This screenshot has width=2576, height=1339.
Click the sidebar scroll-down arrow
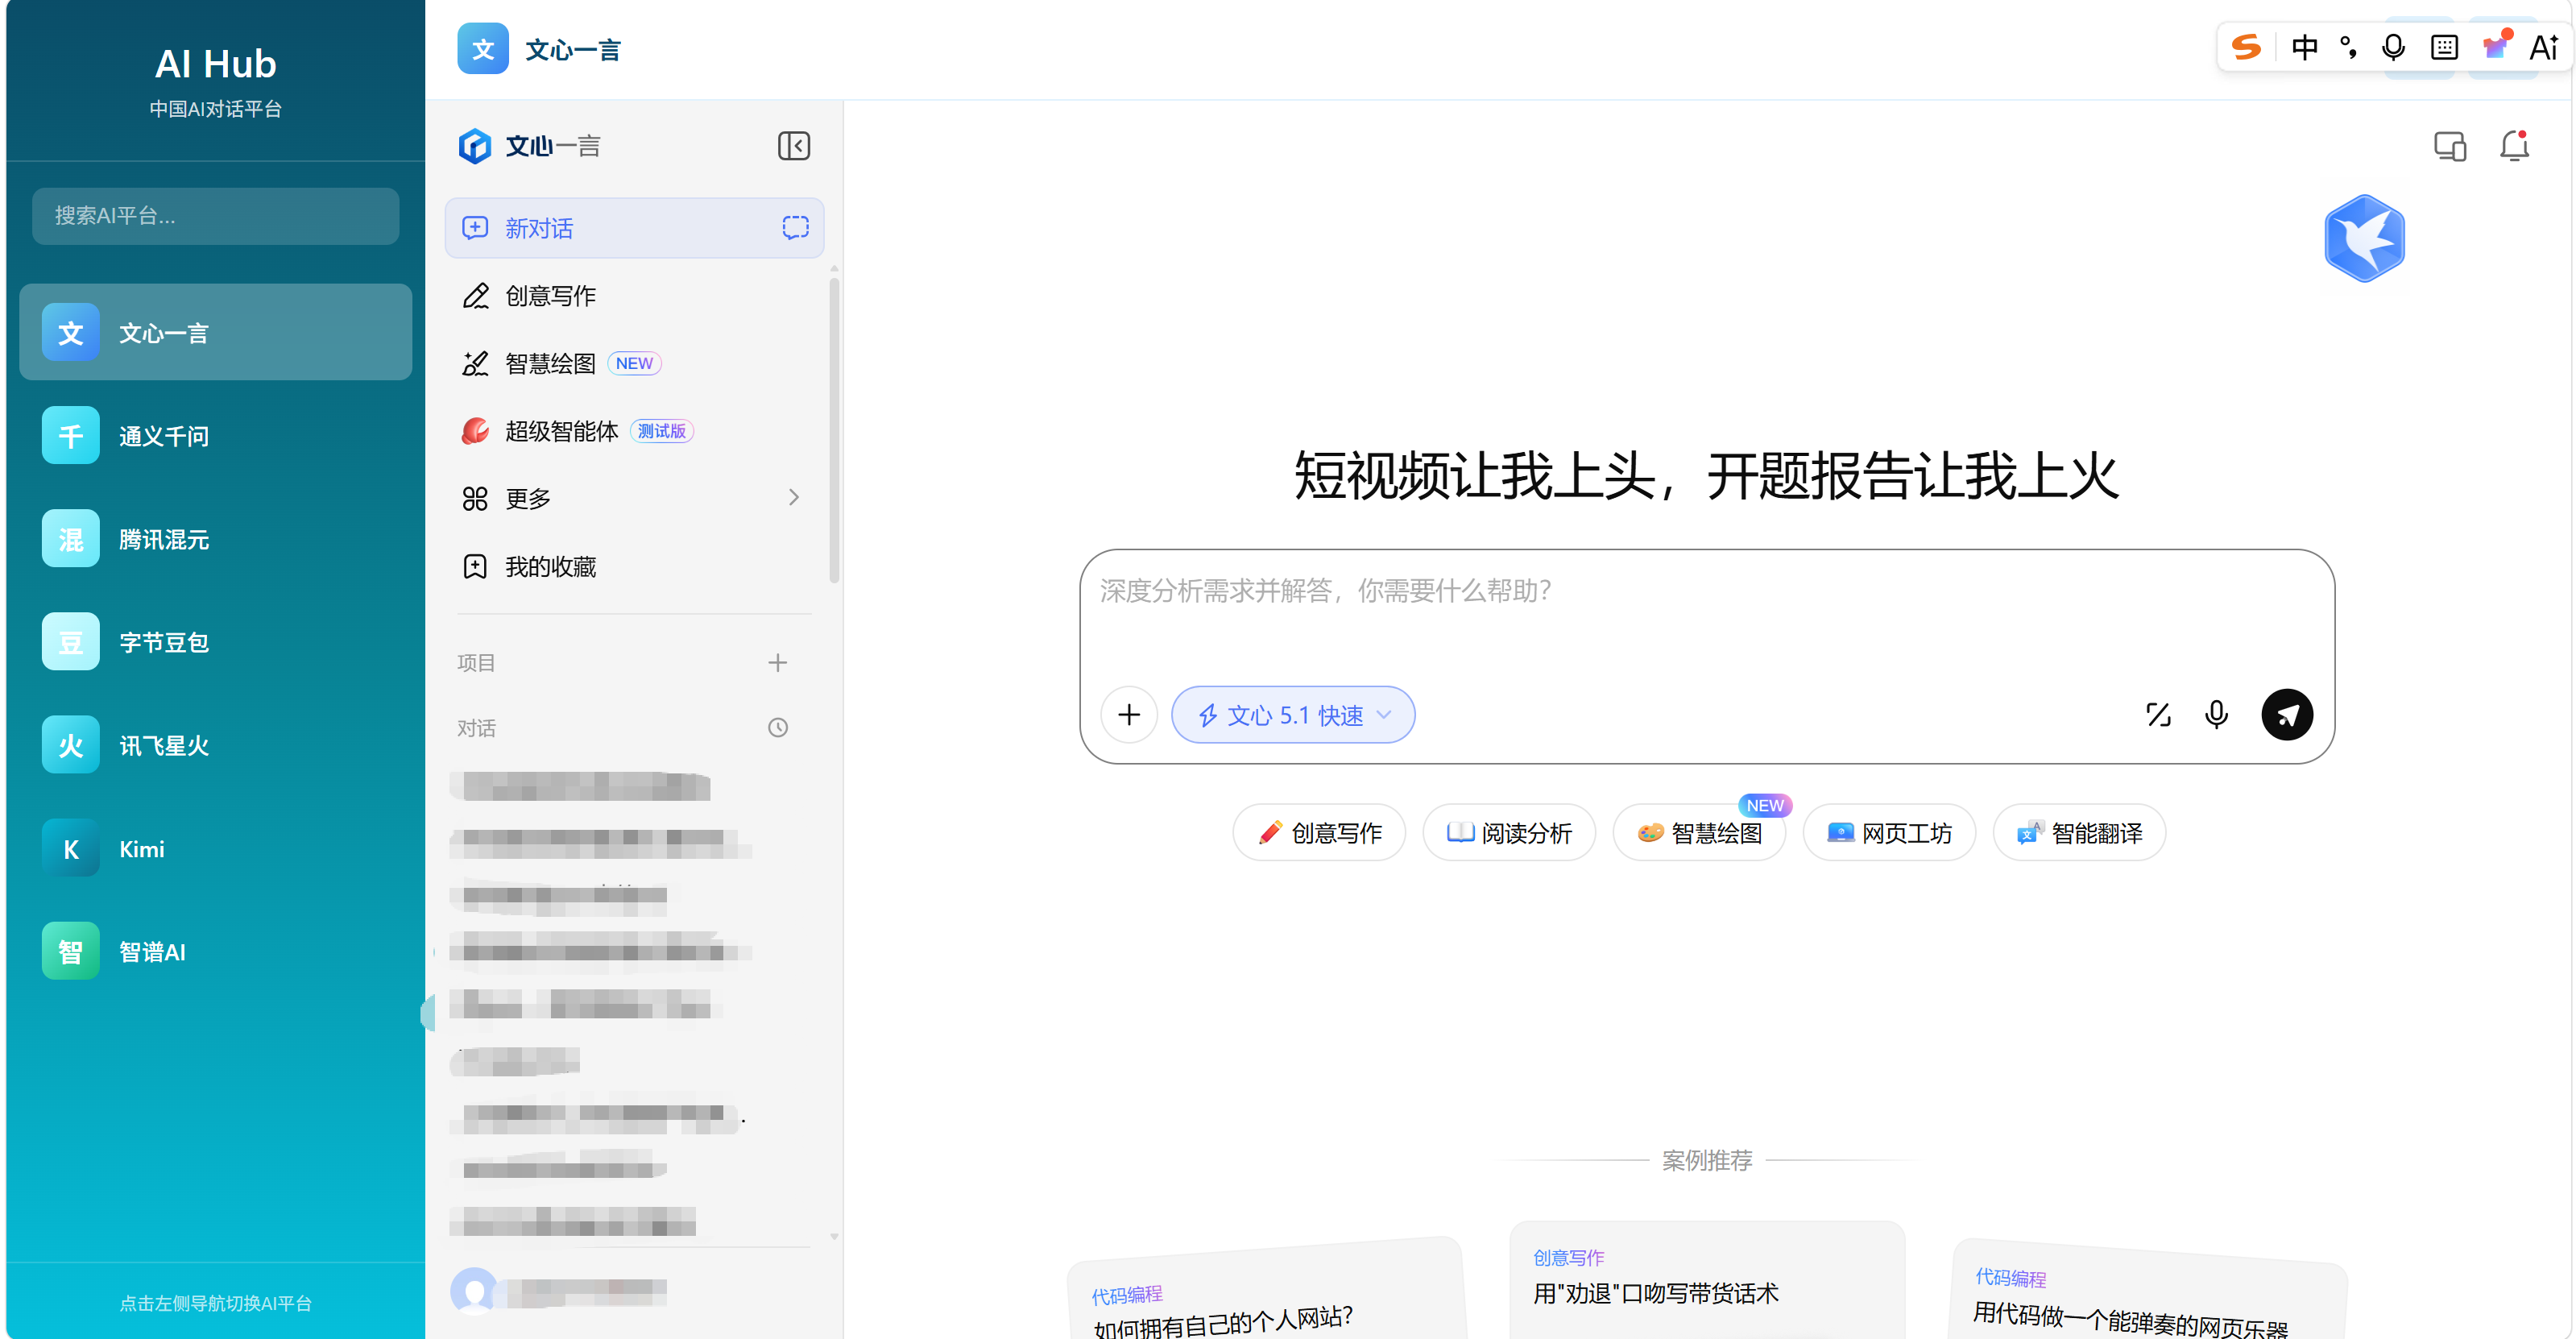[x=834, y=1237]
